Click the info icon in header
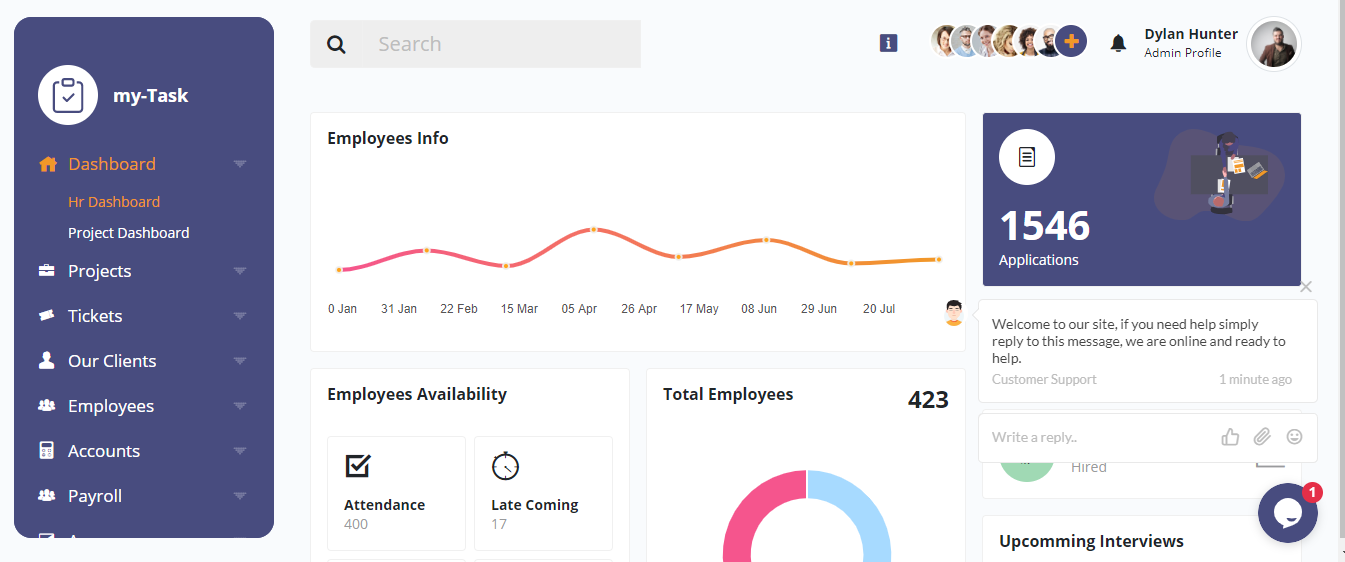This screenshot has width=1345, height=562. (x=888, y=43)
